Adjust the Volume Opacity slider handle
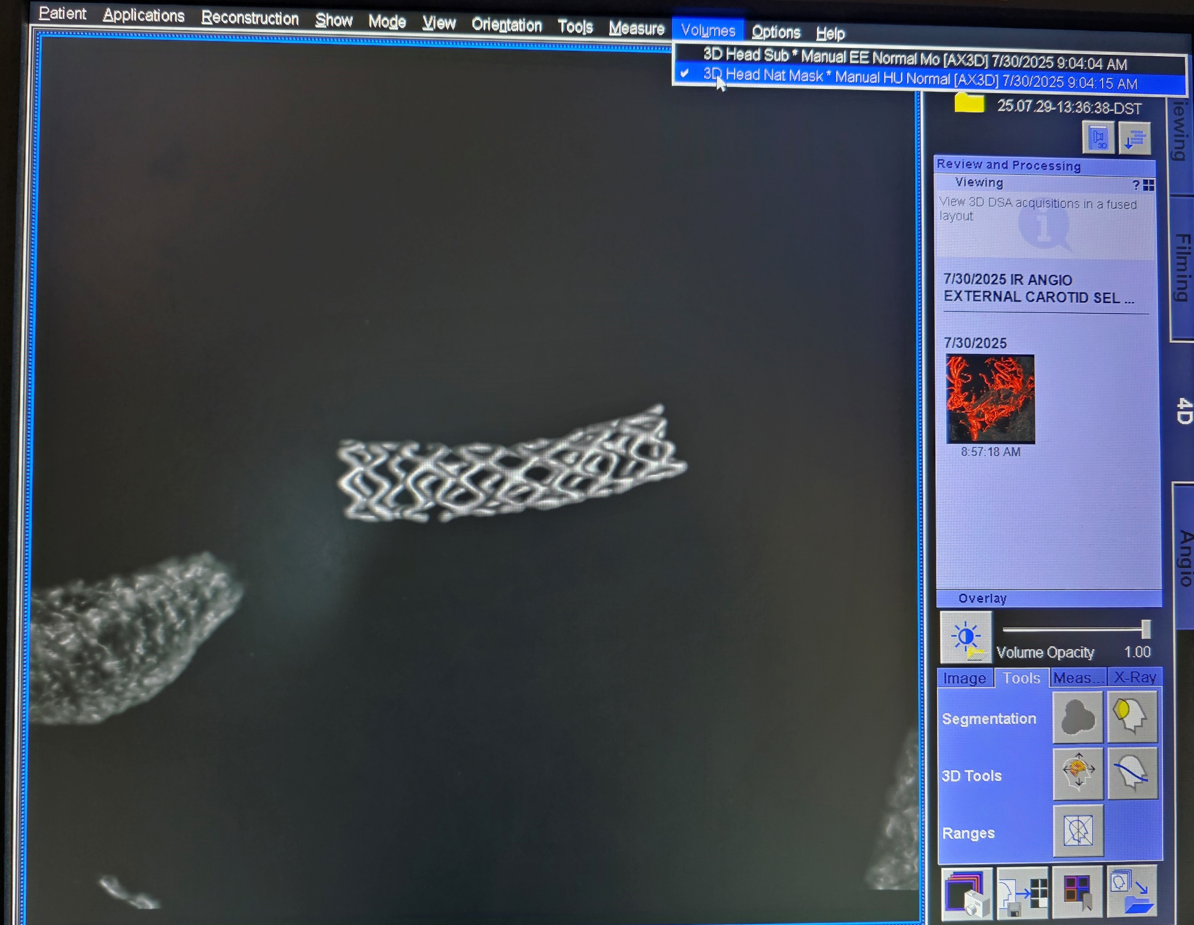The width and height of the screenshot is (1194, 925). [x=1146, y=629]
